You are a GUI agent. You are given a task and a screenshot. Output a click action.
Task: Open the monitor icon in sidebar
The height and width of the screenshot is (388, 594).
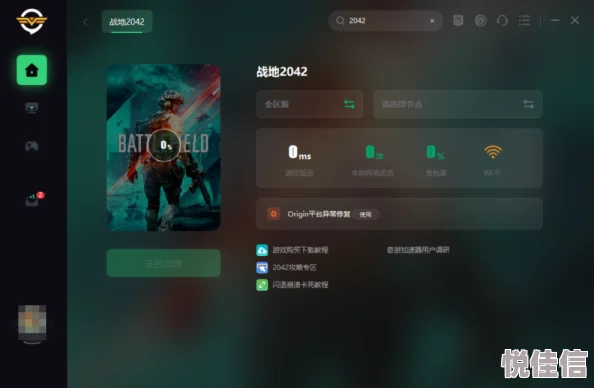(x=32, y=108)
